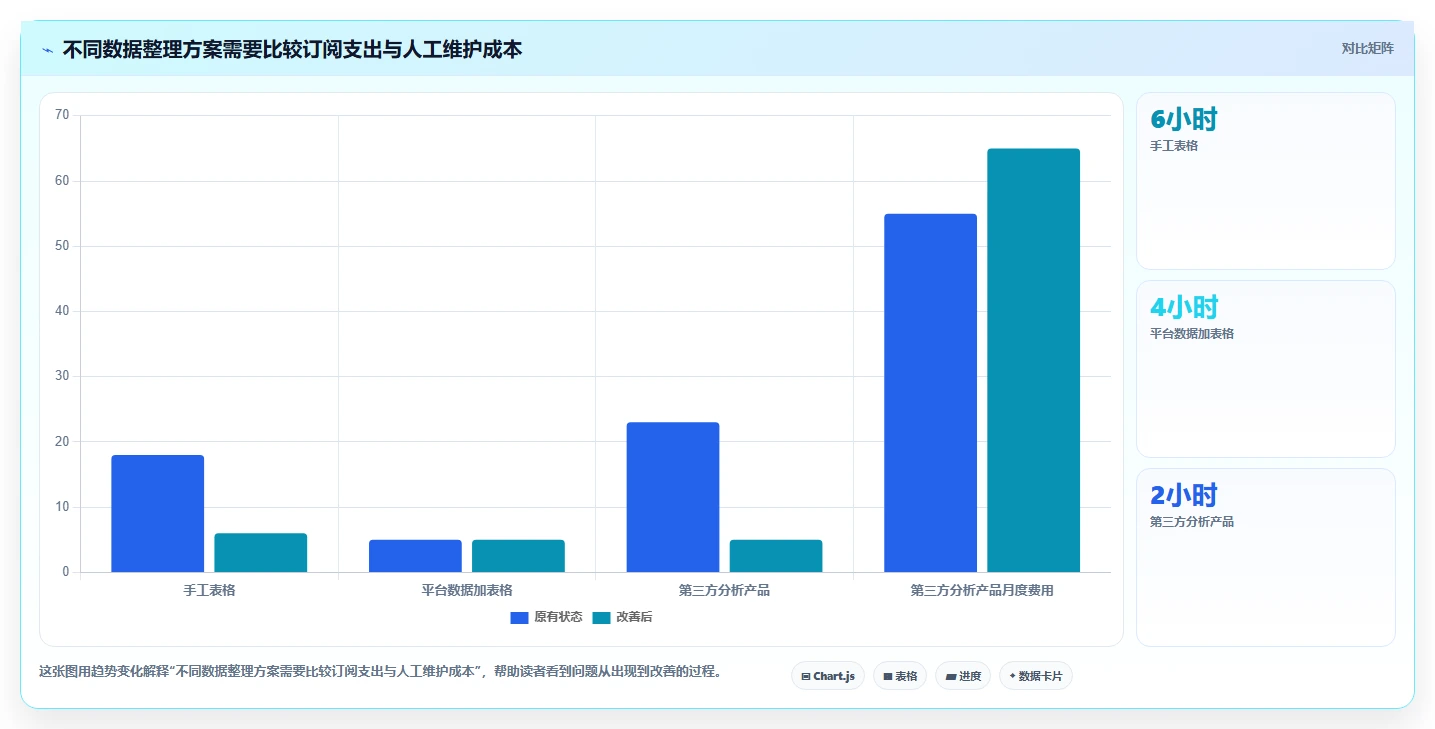
Task: Click the 对比矩阵 label in header
Action: 1367,48
